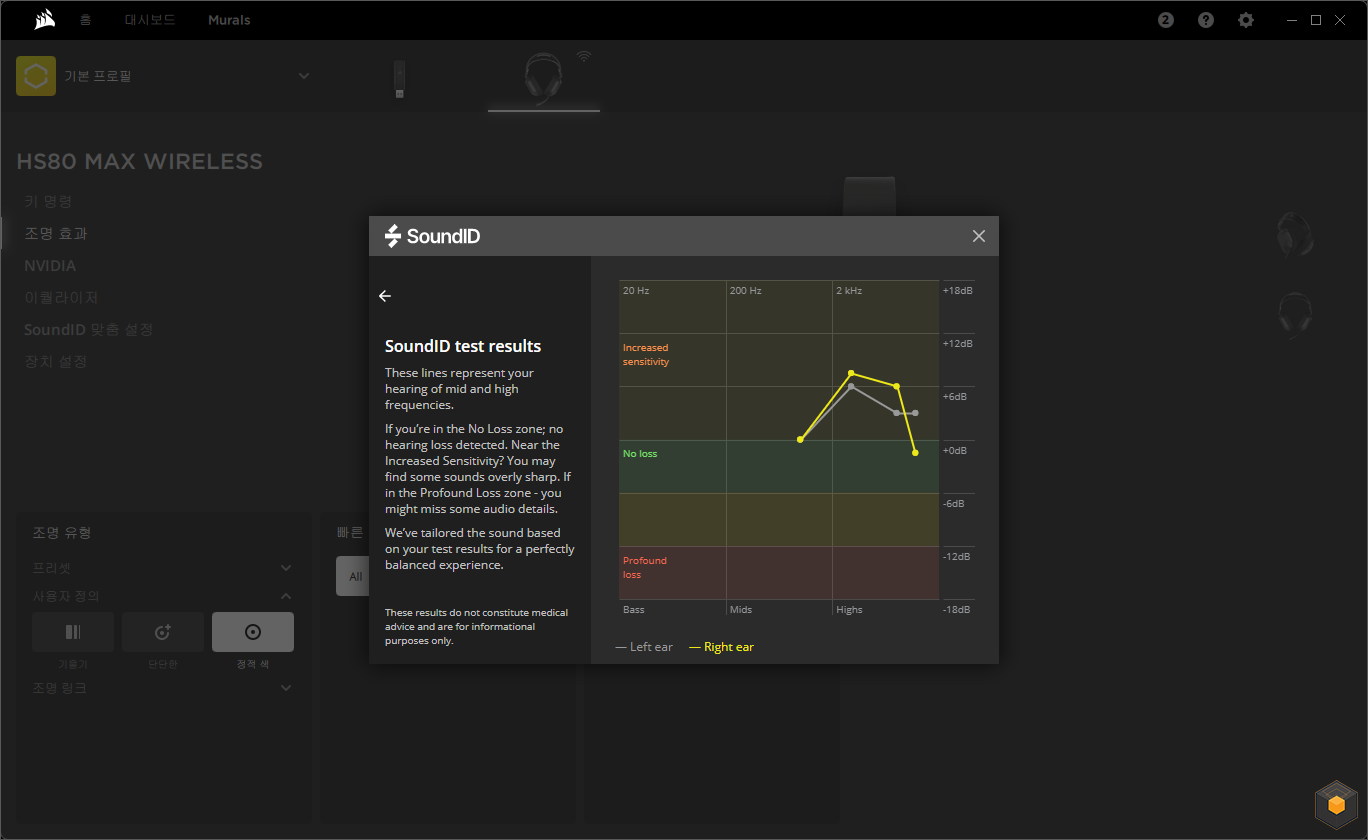Switch to the 대시보드 tab
The image size is (1368, 840).
[x=150, y=20]
